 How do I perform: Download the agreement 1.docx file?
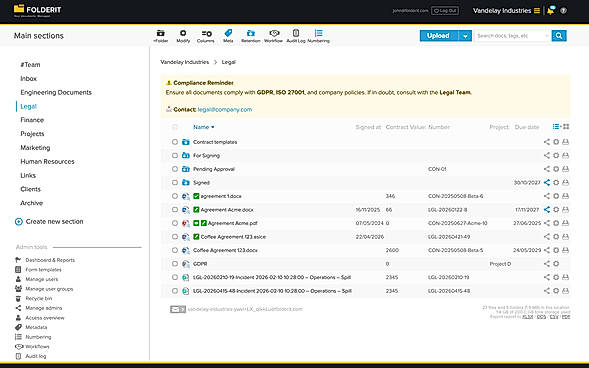coord(565,196)
